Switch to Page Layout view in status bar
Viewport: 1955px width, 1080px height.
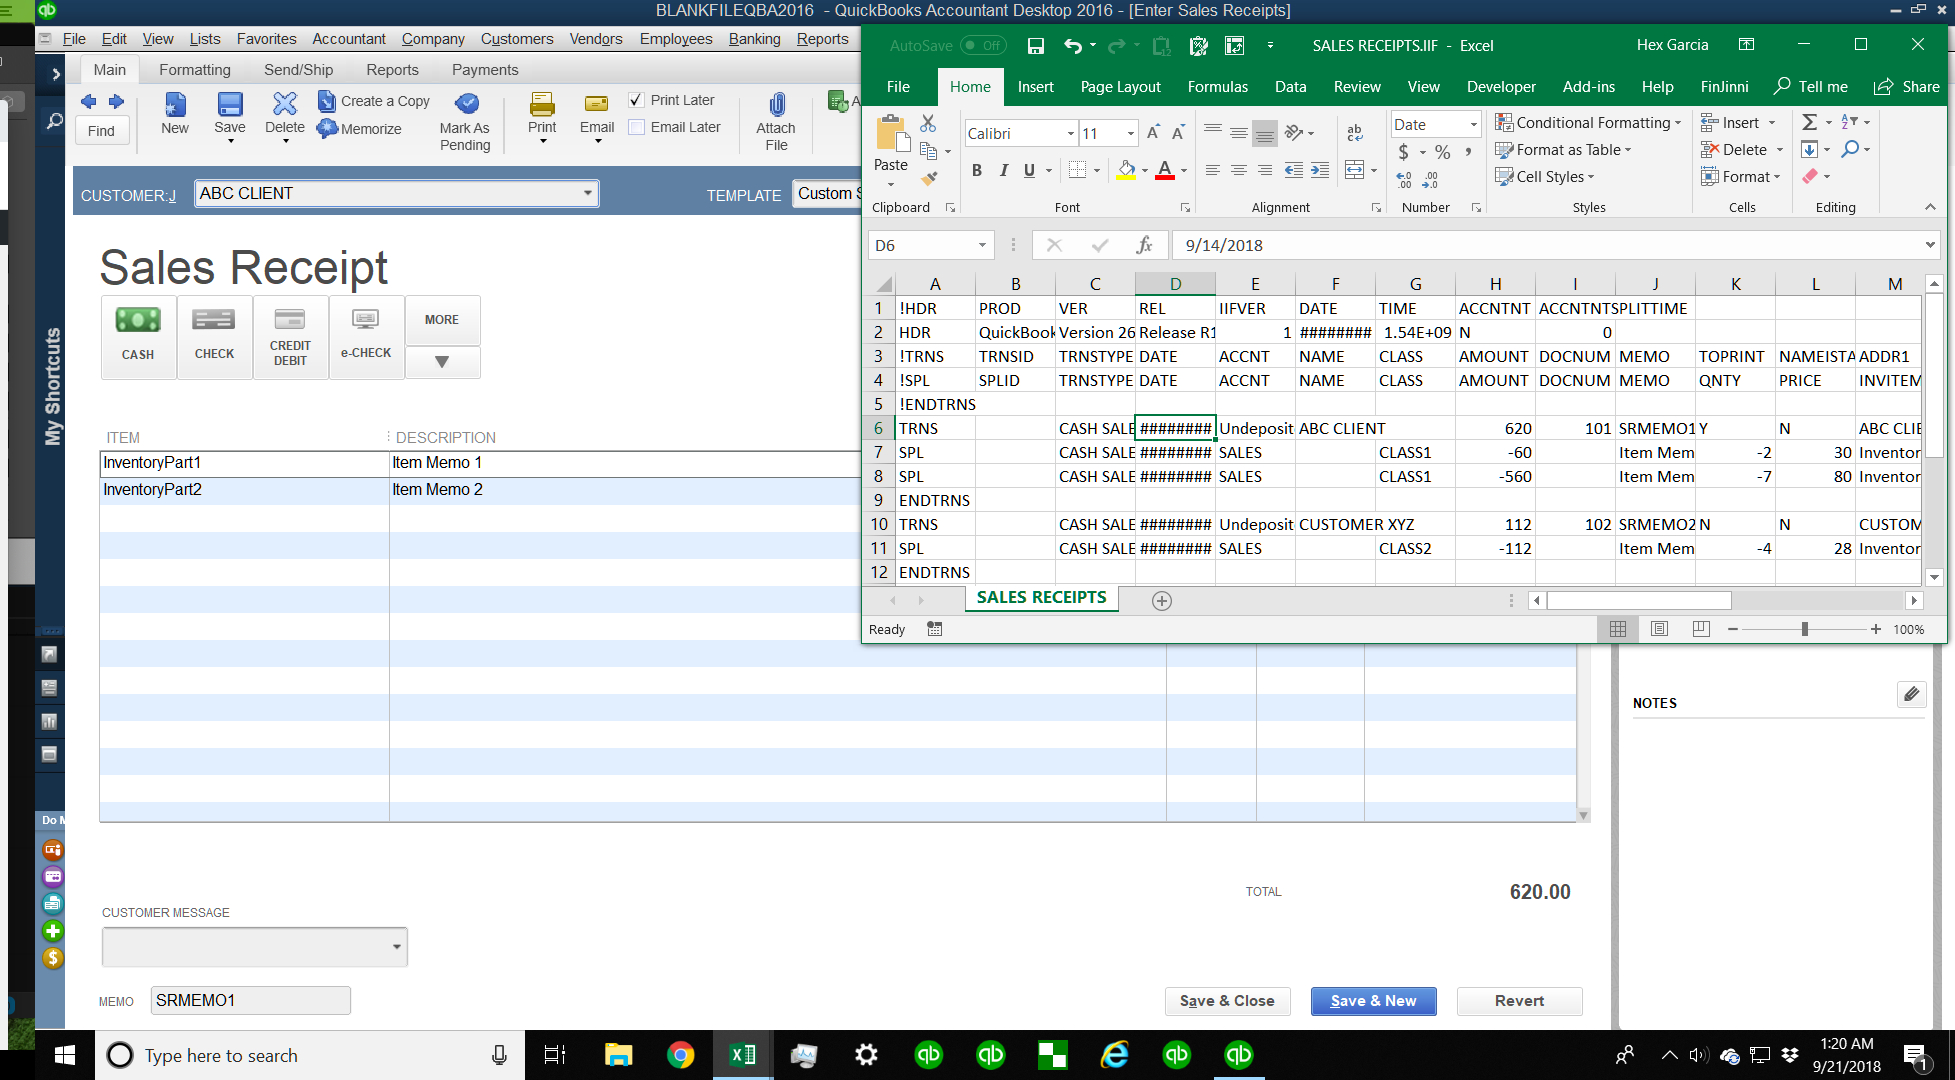coord(1659,629)
